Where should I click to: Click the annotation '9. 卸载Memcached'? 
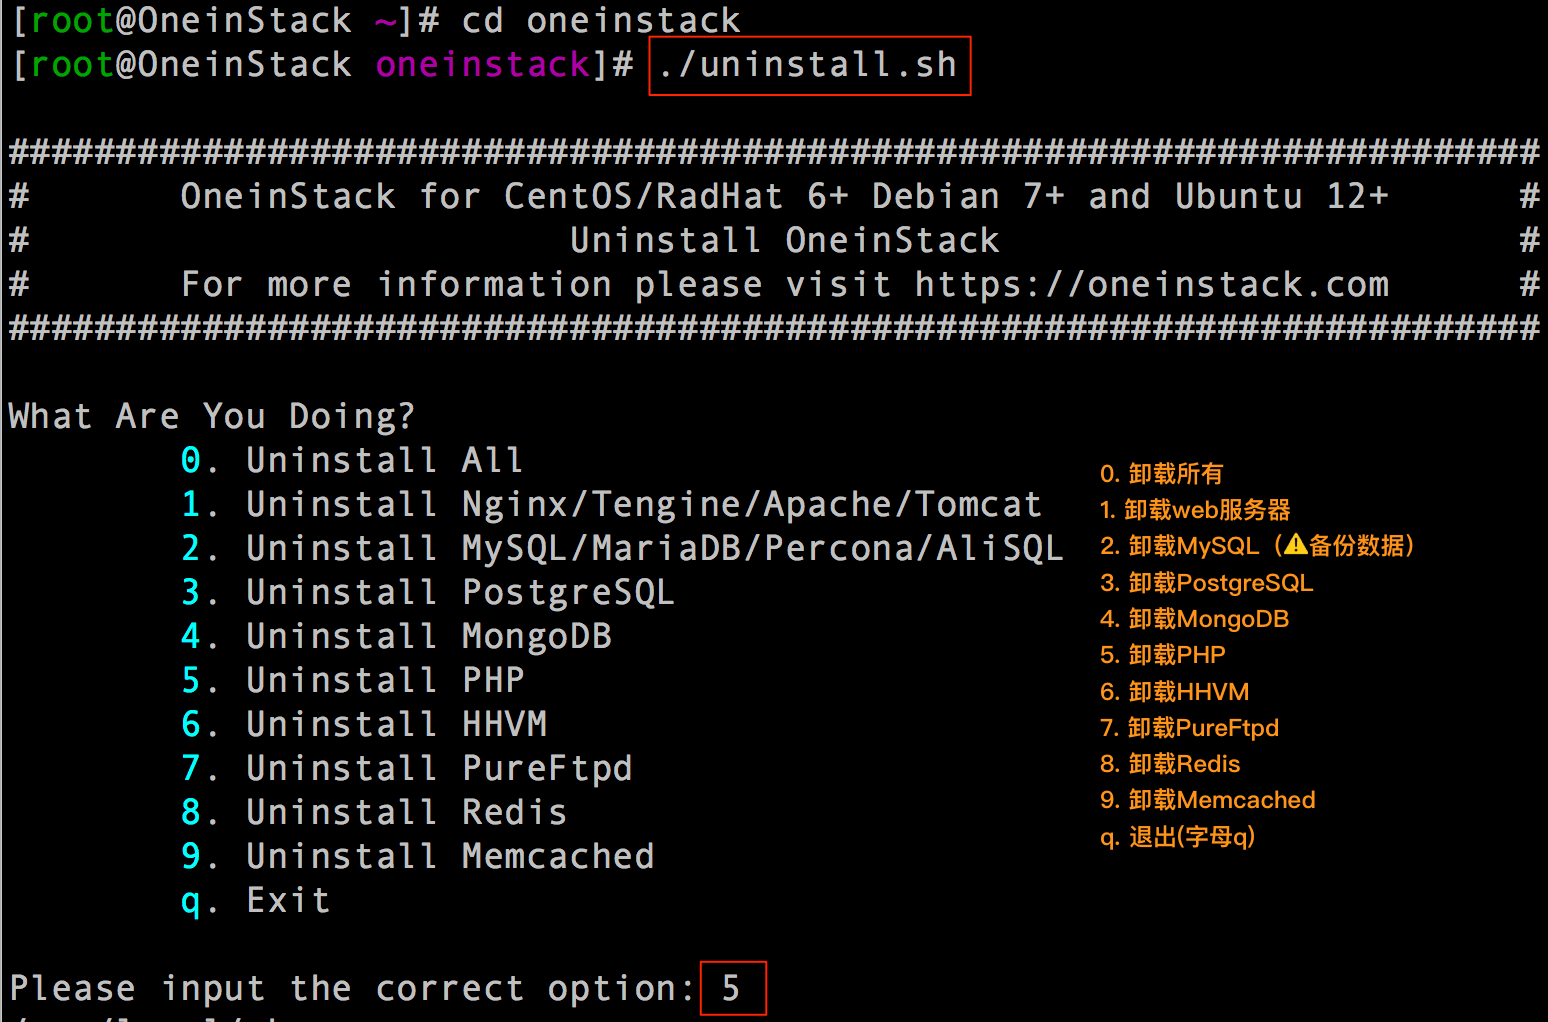point(1207,800)
